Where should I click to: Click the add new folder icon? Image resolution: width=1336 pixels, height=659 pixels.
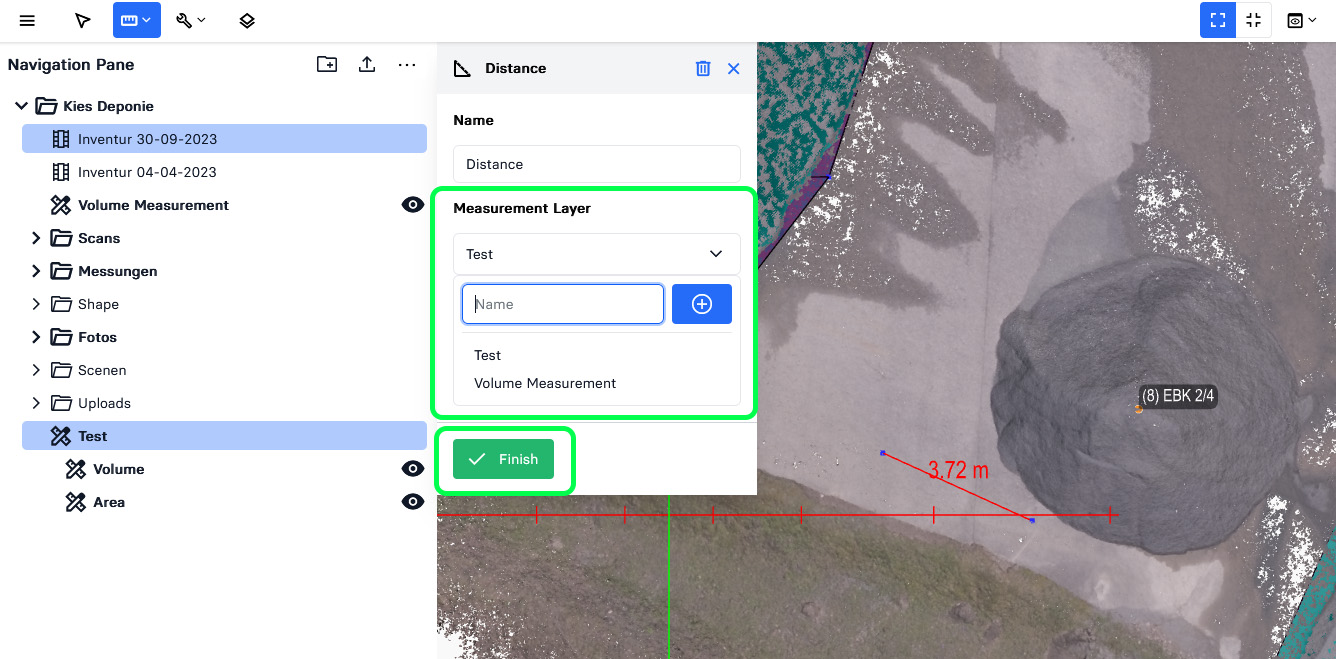327,65
